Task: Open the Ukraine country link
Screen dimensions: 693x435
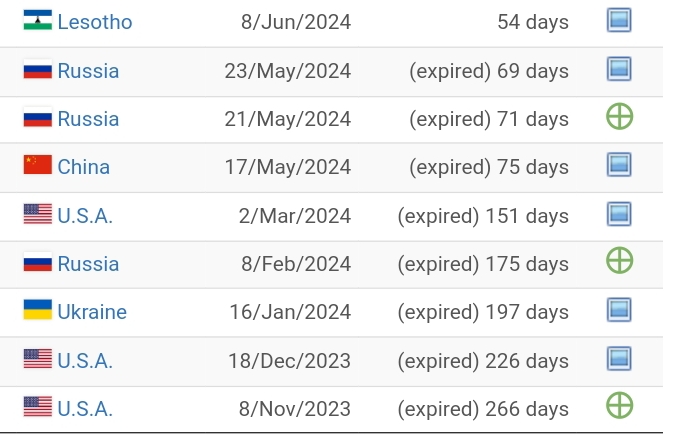Action: (x=92, y=312)
